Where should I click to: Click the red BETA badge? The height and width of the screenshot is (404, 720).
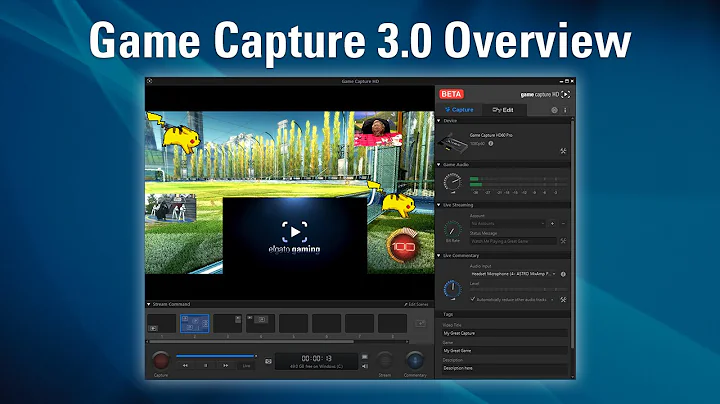(x=451, y=94)
